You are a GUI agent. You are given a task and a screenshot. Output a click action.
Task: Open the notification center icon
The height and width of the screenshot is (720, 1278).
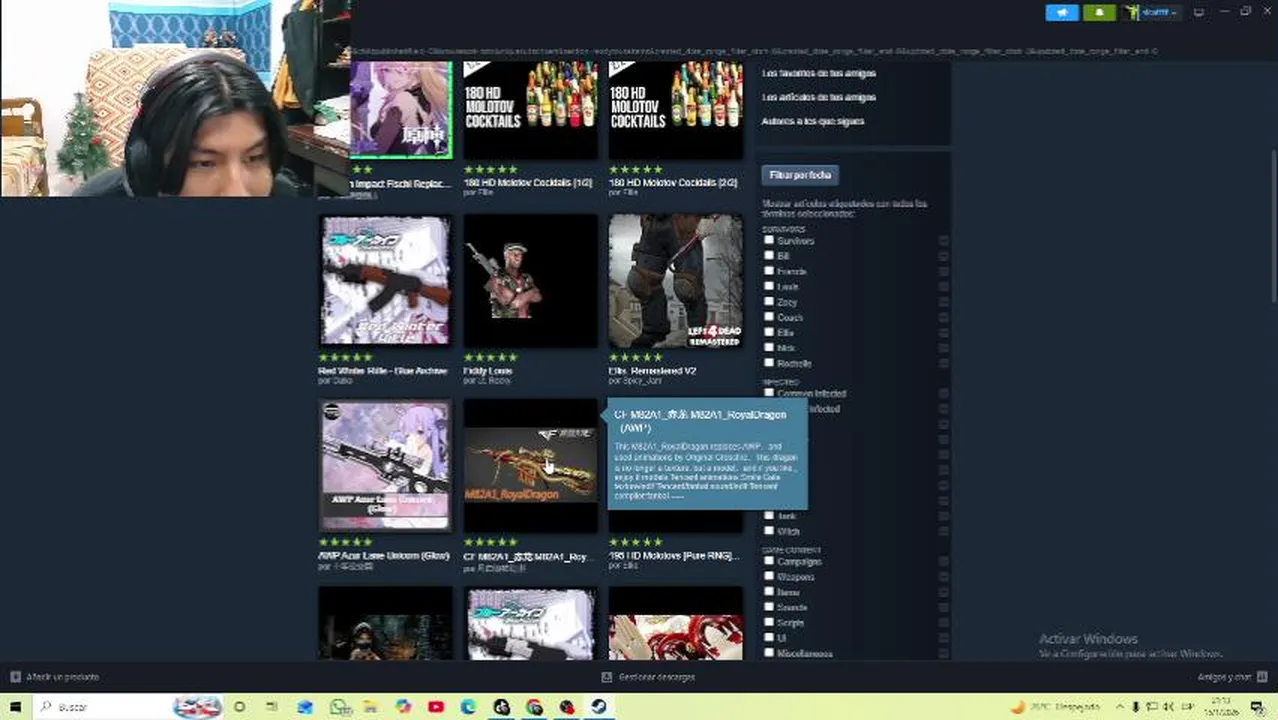tap(1258, 707)
